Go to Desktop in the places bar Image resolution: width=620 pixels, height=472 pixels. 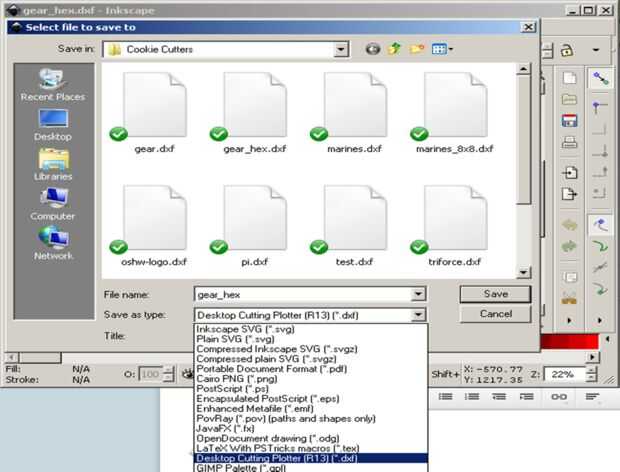53,125
